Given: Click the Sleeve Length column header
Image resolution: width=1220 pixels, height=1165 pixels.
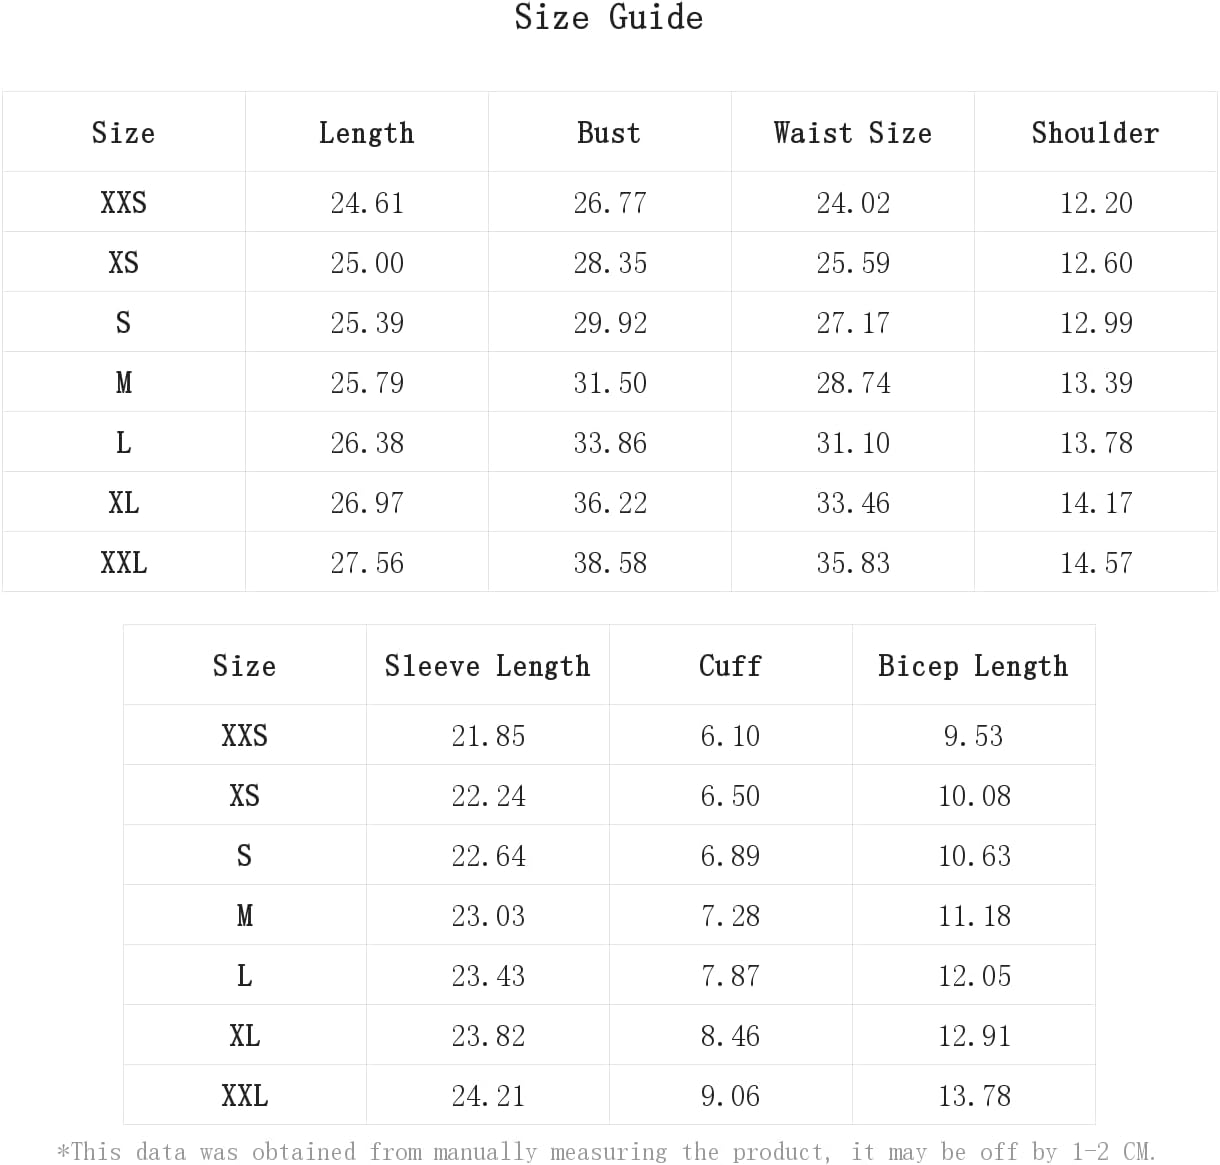Looking at the screenshot, I should (x=487, y=666).
